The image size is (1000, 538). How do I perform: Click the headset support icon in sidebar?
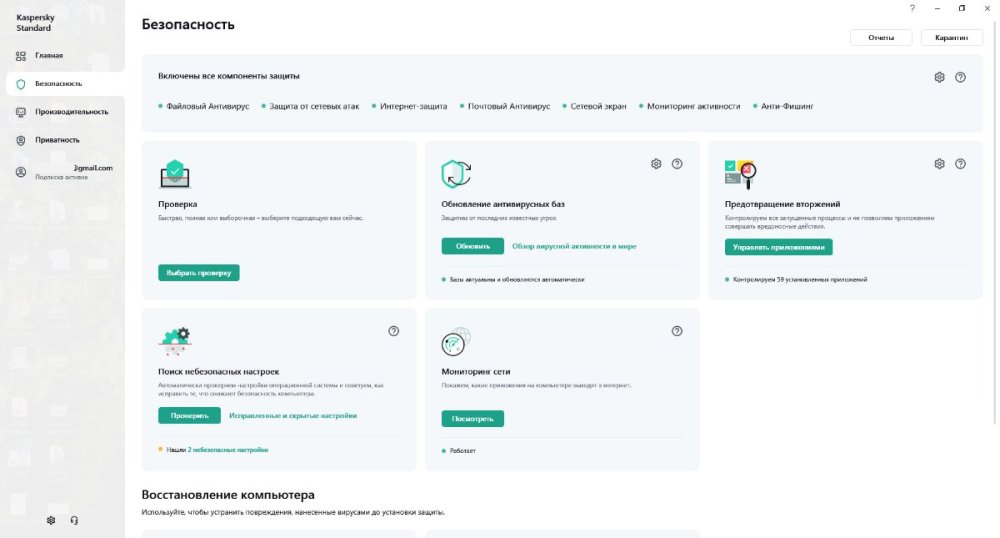point(75,520)
